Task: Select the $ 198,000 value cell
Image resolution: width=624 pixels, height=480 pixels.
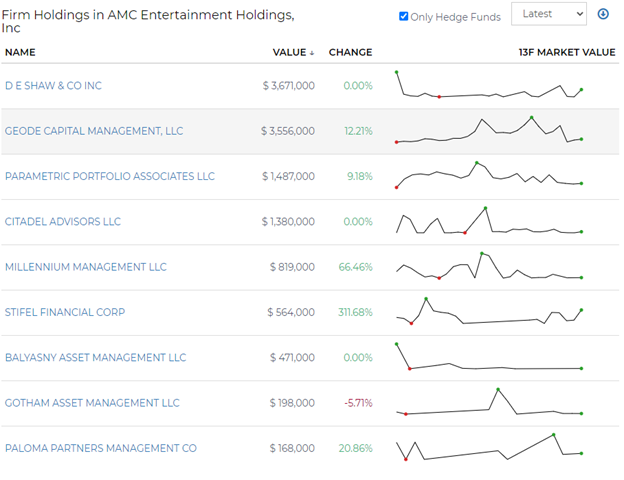Action: (x=292, y=403)
